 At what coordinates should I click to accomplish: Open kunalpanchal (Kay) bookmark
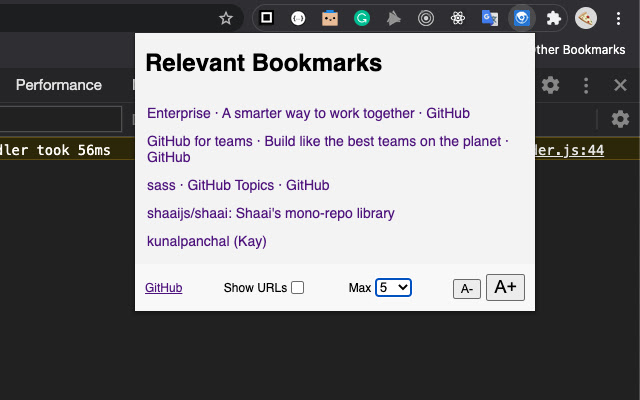[207, 241]
